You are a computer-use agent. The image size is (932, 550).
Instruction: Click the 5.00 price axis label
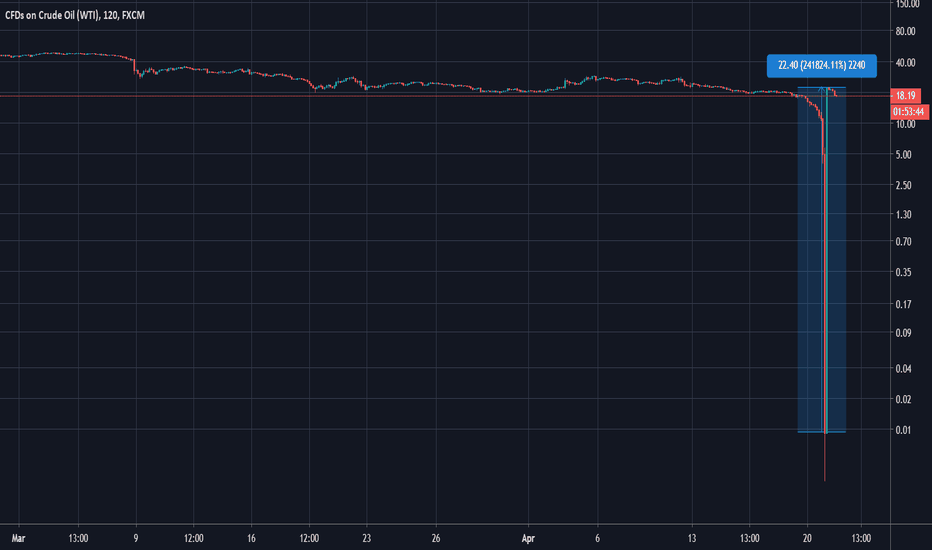click(x=903, y=155)
